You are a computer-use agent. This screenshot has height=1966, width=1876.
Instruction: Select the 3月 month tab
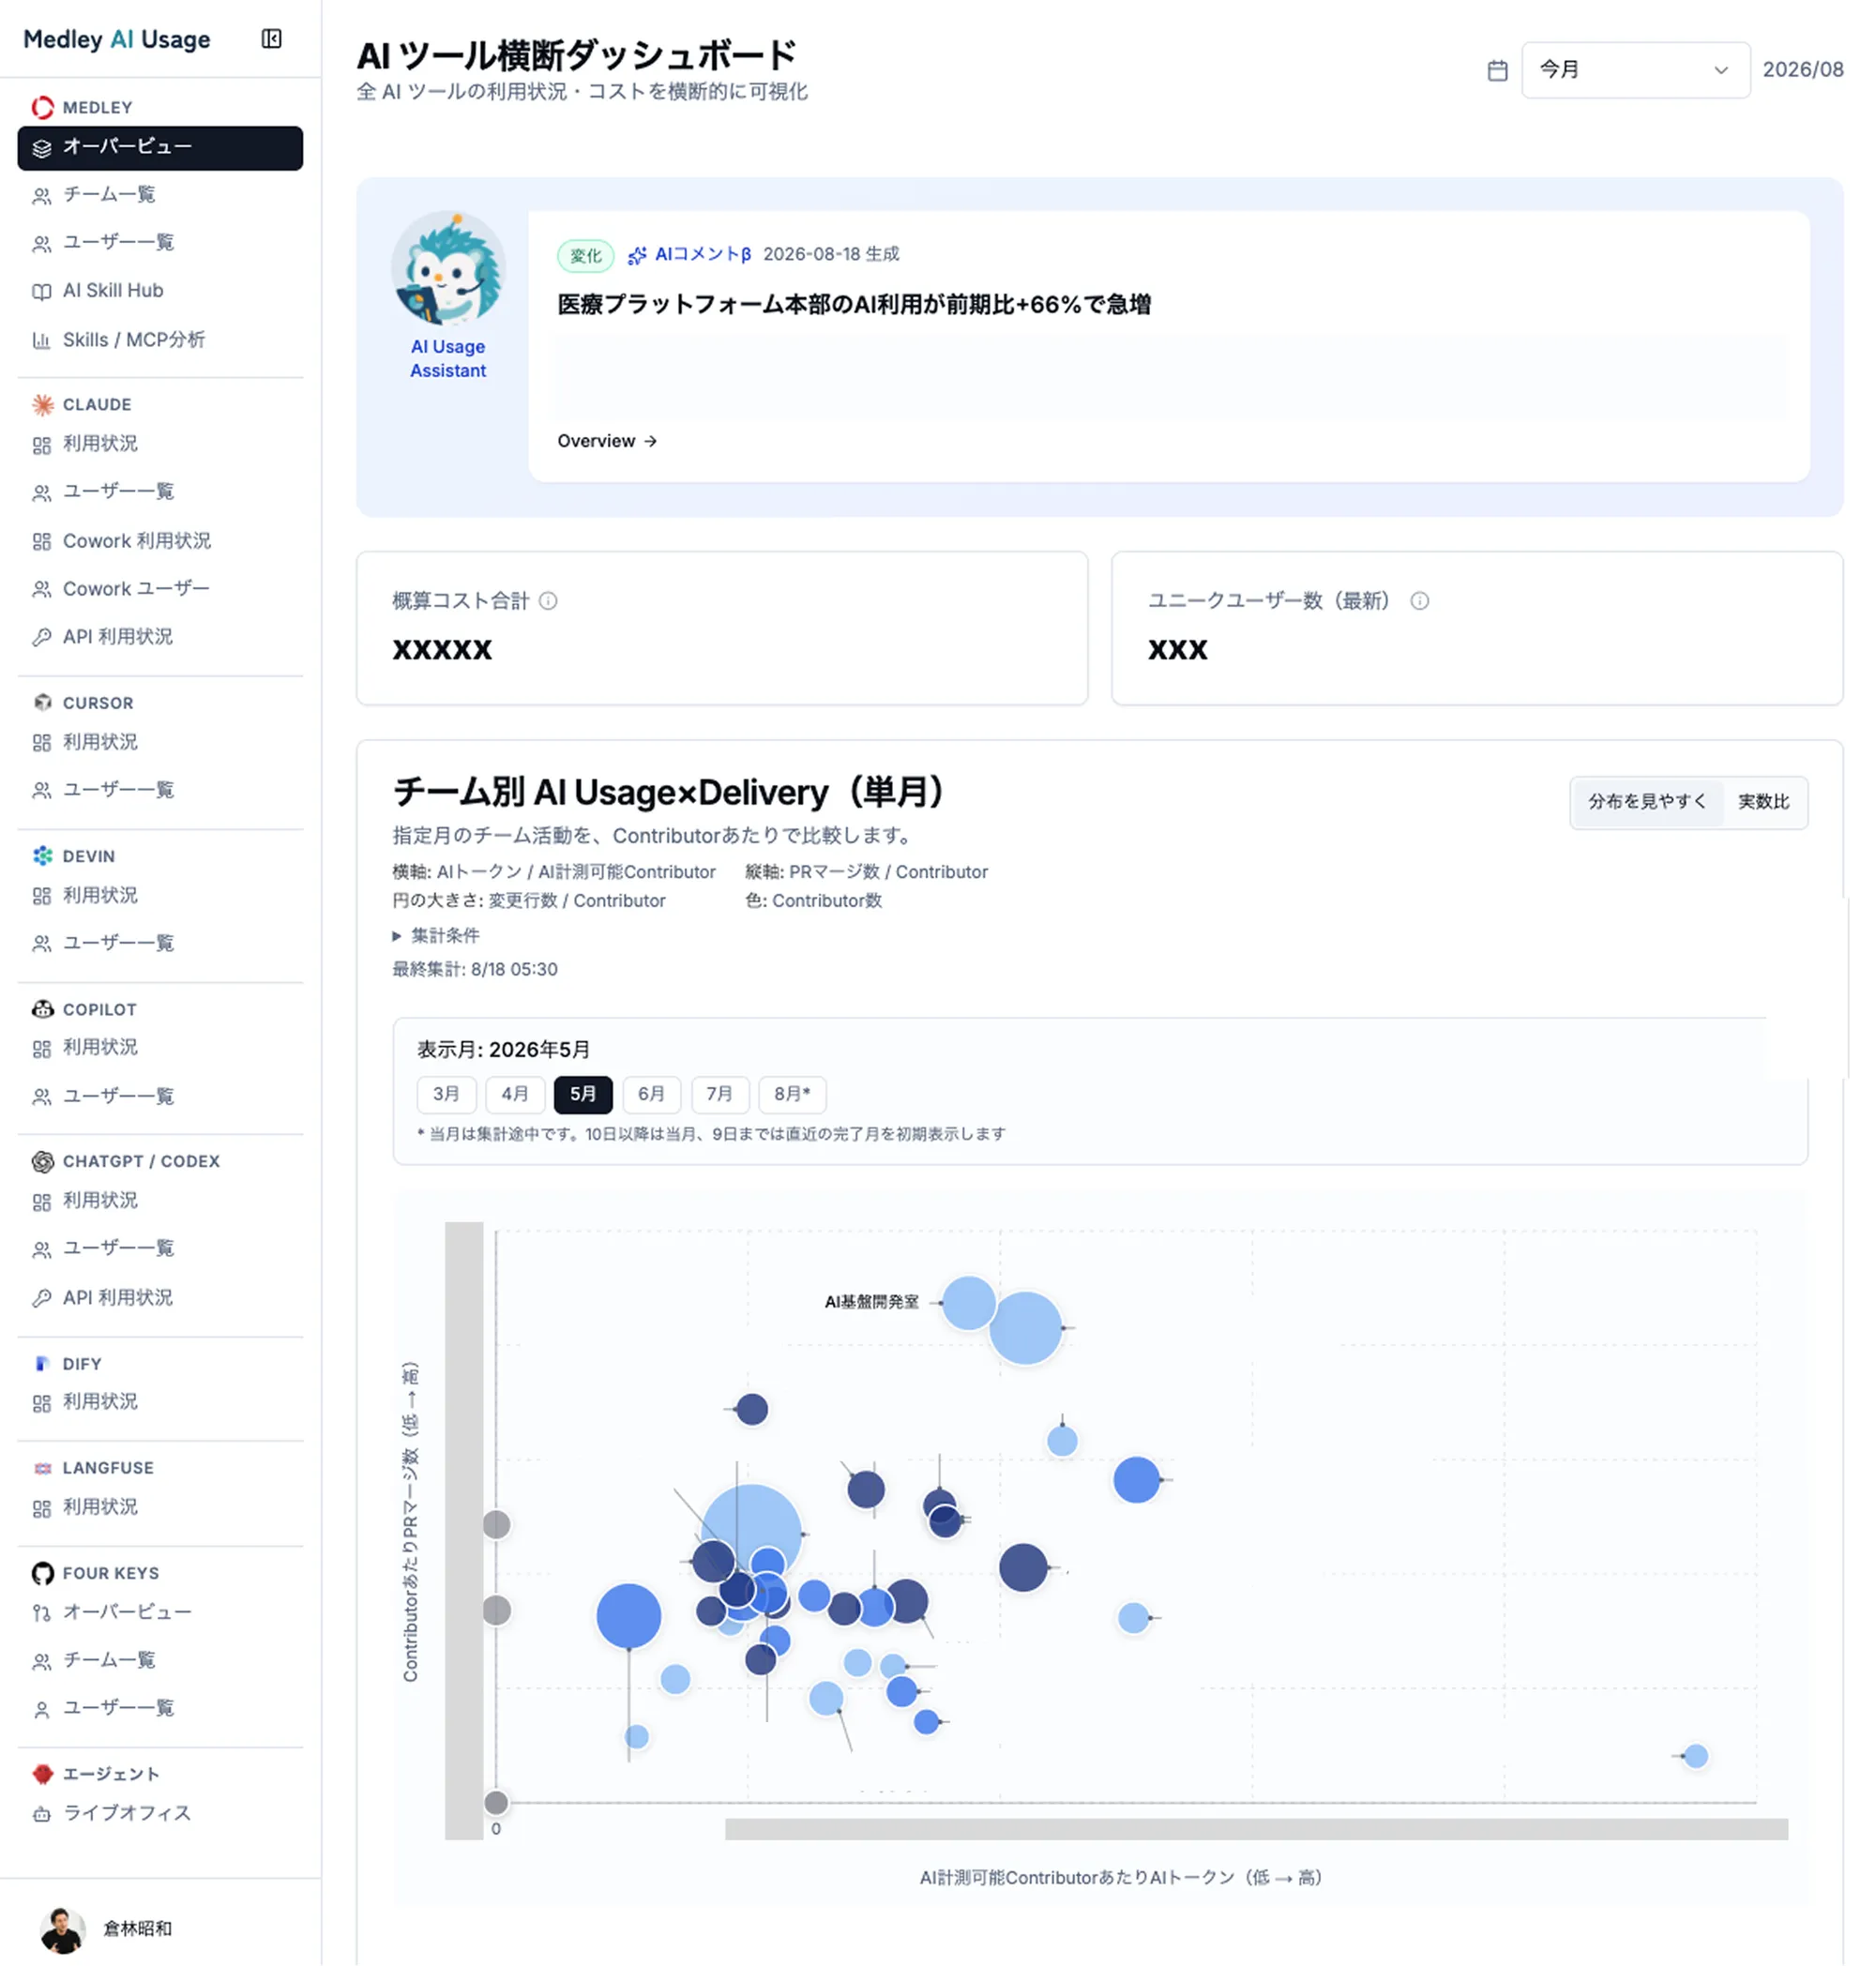click(446, 1094)
